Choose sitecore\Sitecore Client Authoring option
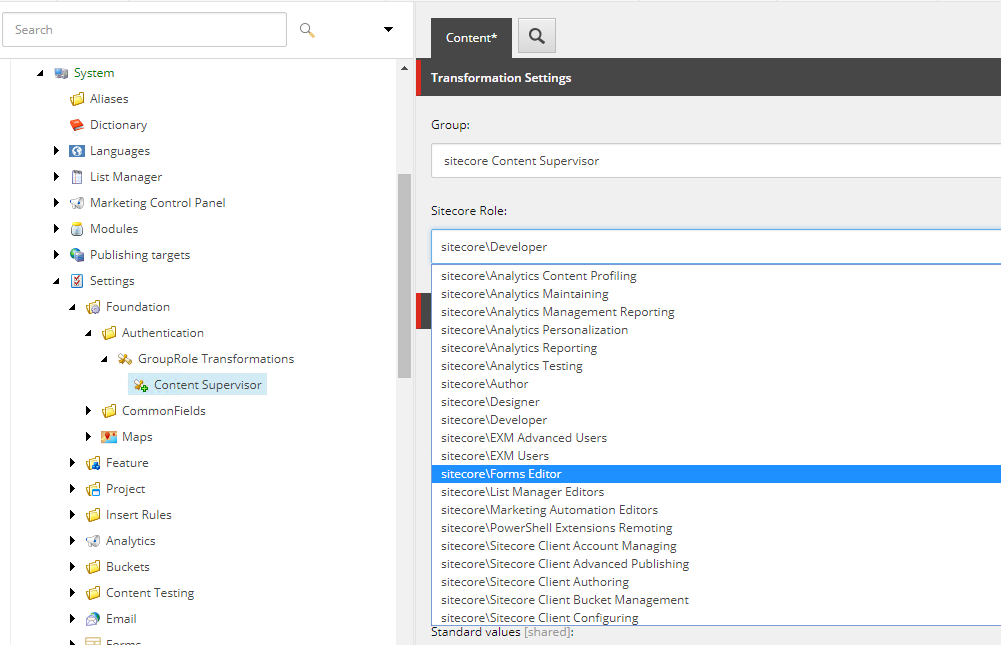The height and width of the screenshot is (645, 1001). [716, 582]
